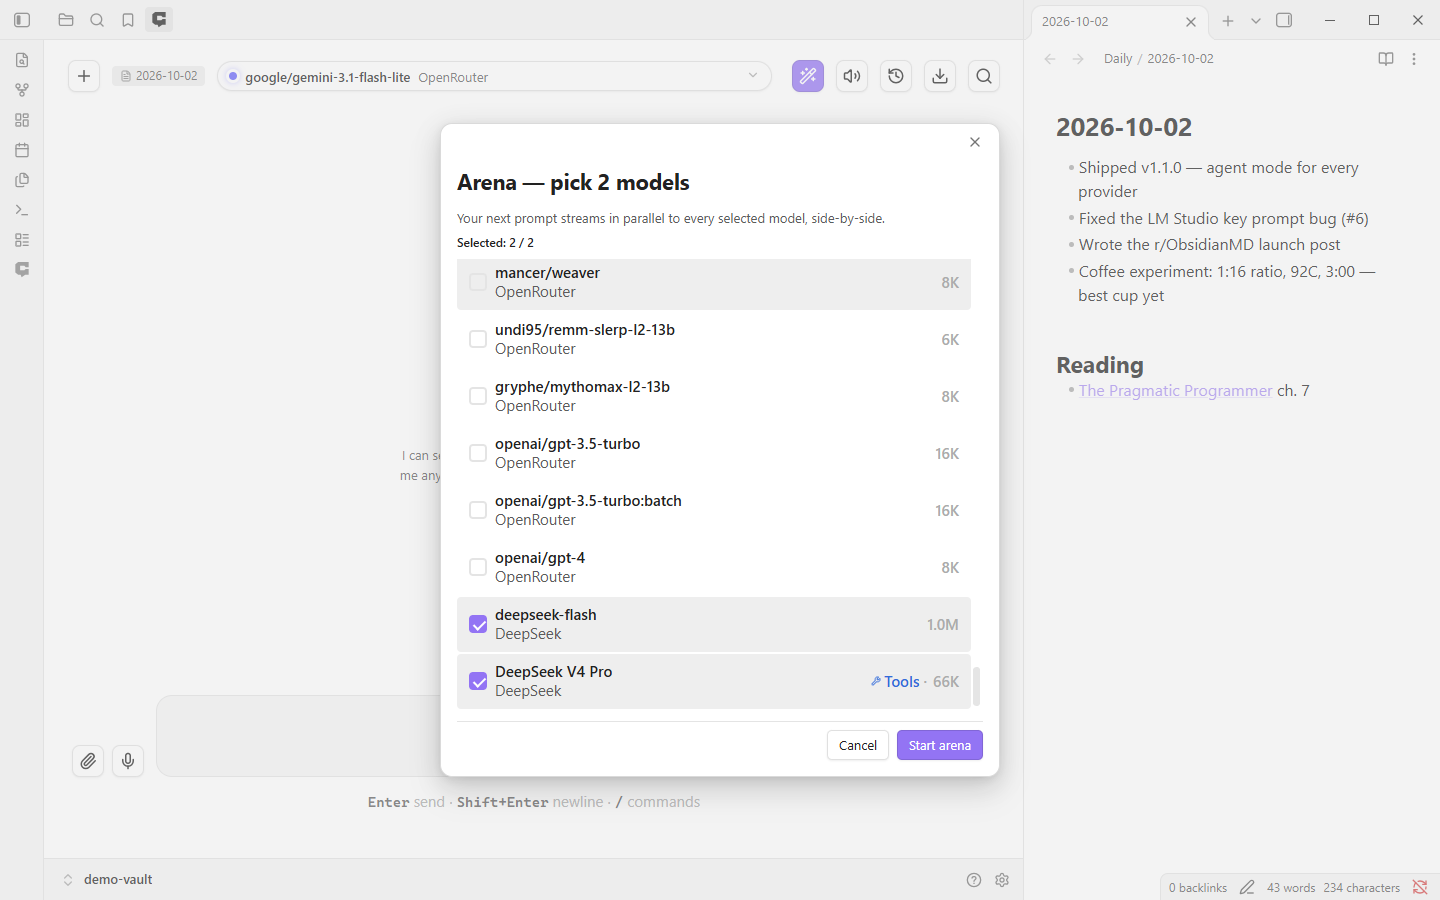Click the 0 backlinks status item

click(x=1198, y=888)
